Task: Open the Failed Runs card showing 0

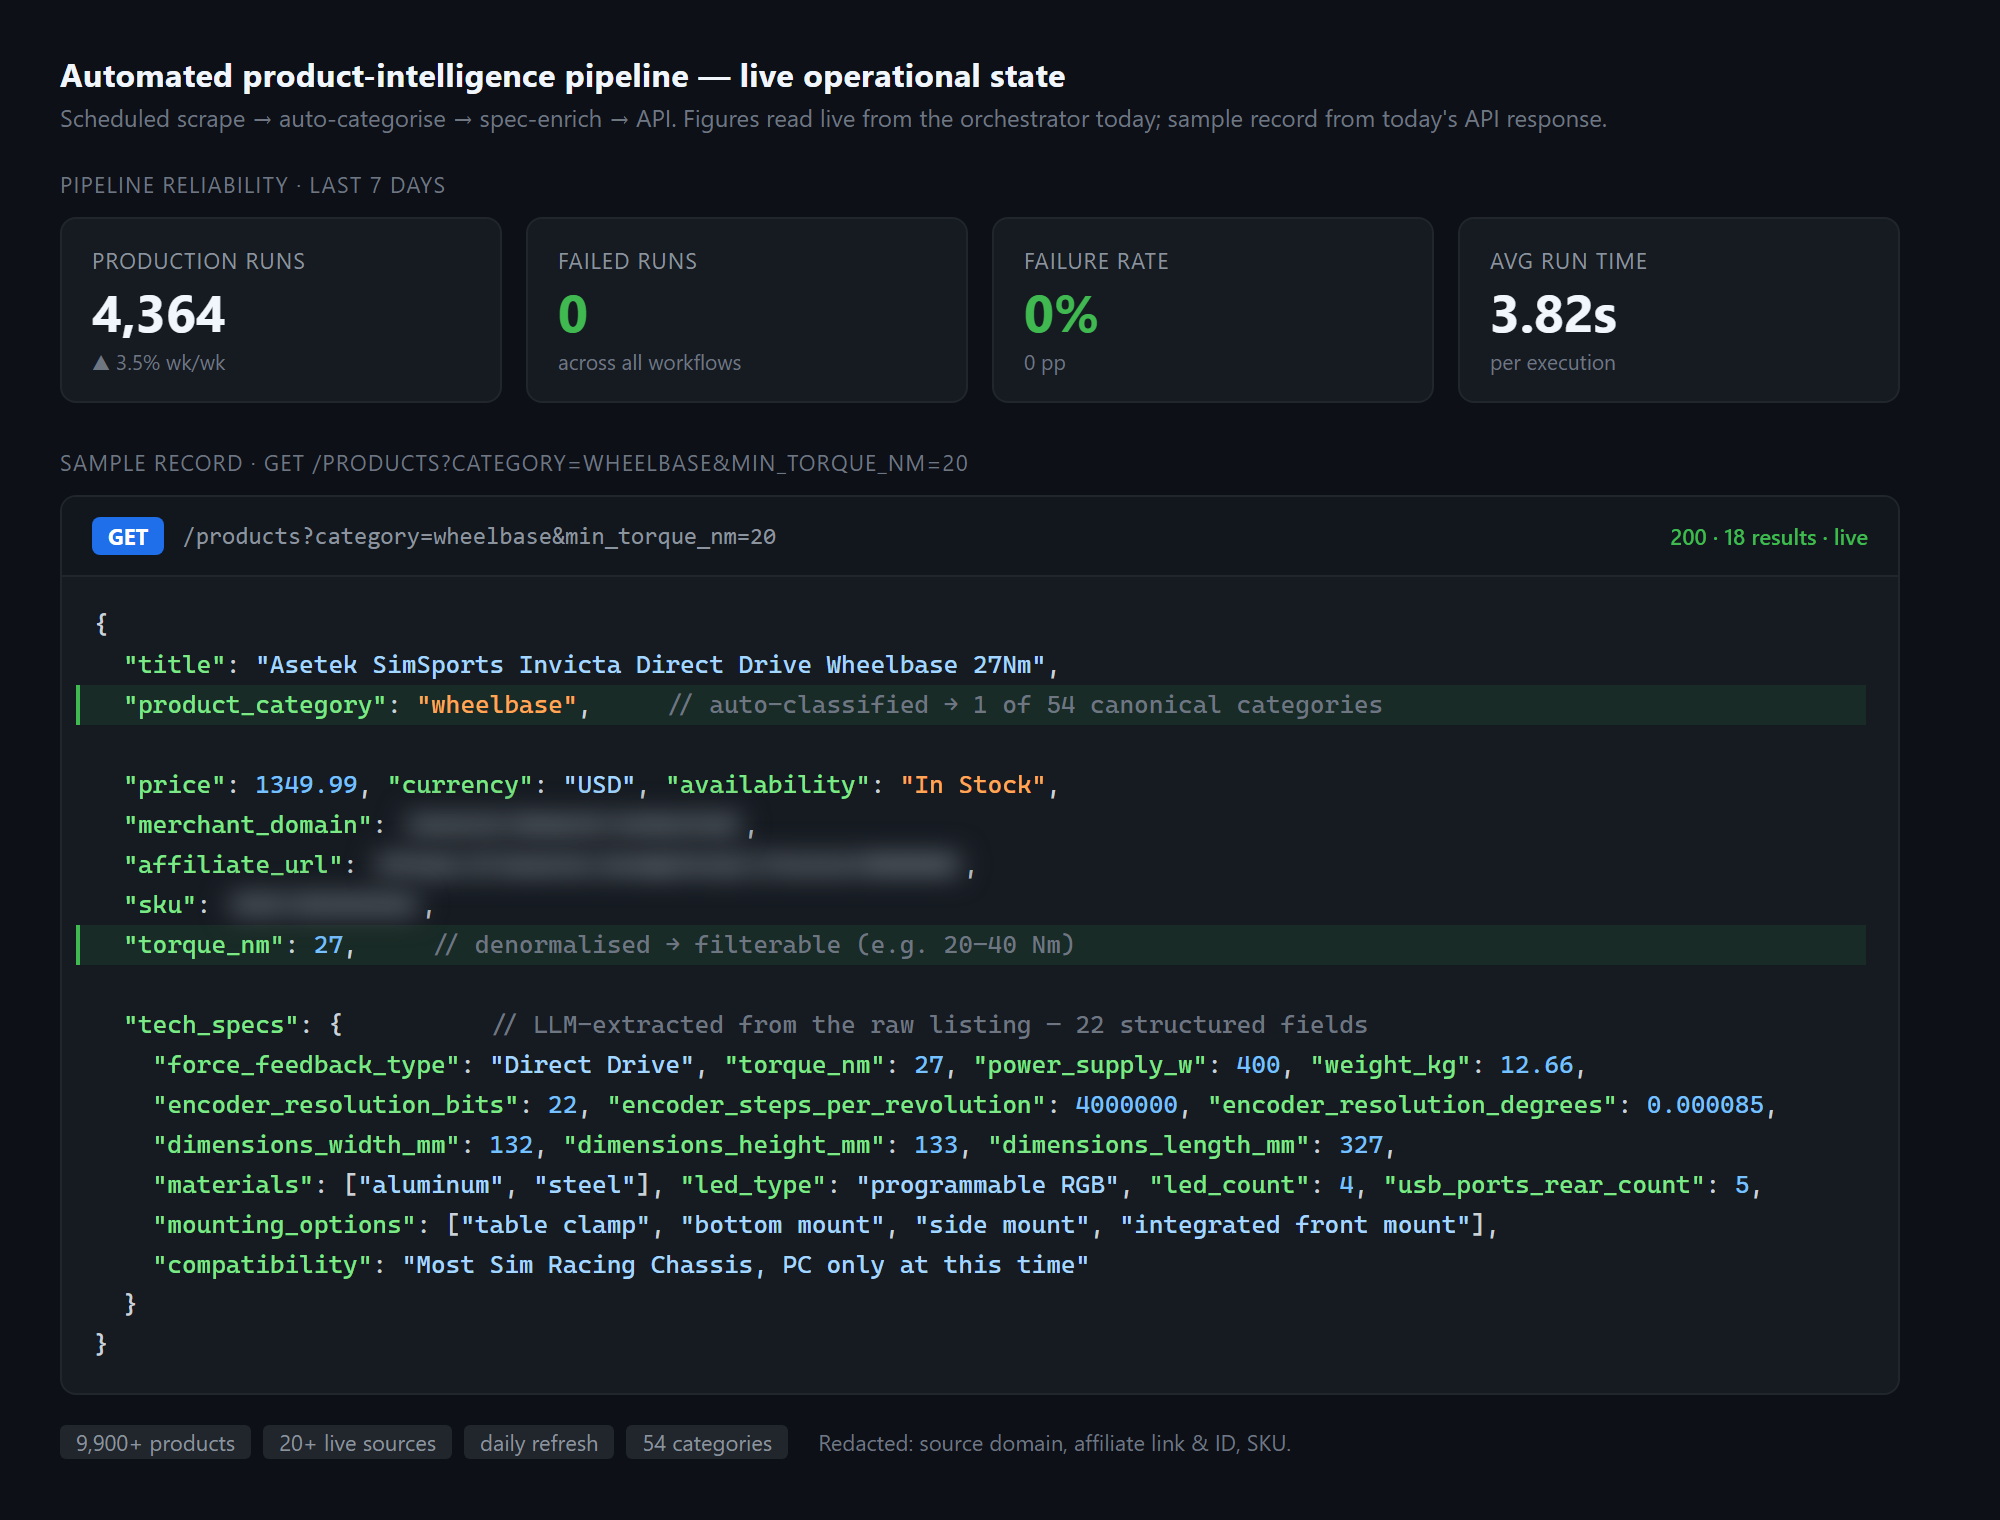Action: pos(747,310)
